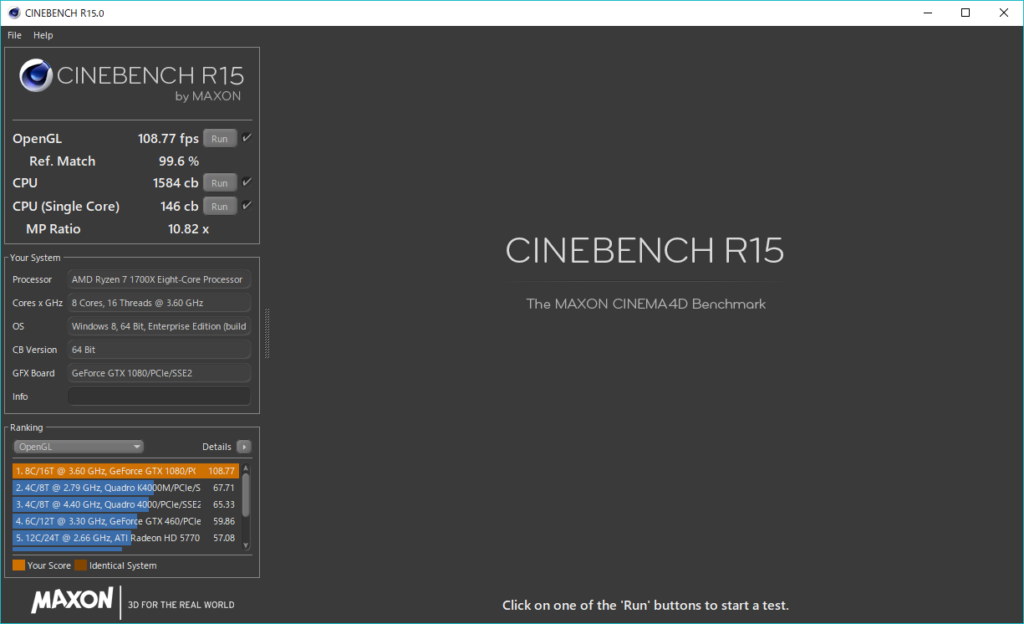Select ranking entry 2 Quadro K4000M
The height and width of the screenshot is (624, 1024).
coord(125,488)
